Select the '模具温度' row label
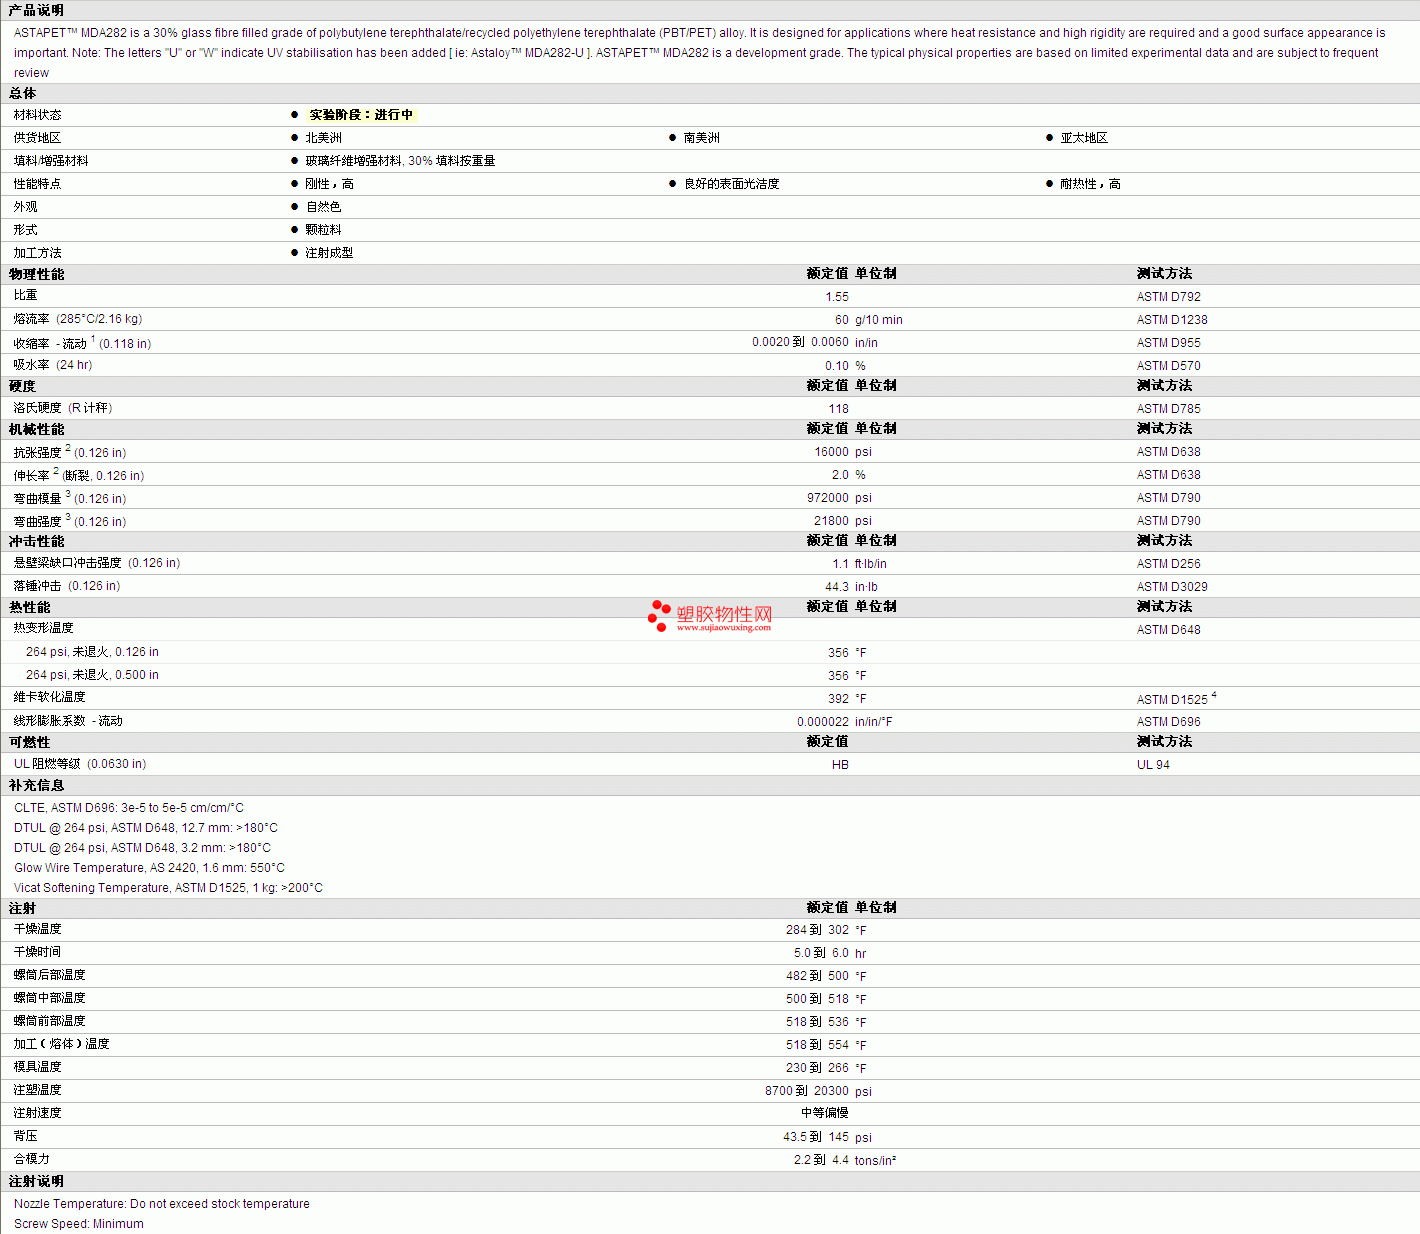The image size is (1420, 1234). (37, 1067)
